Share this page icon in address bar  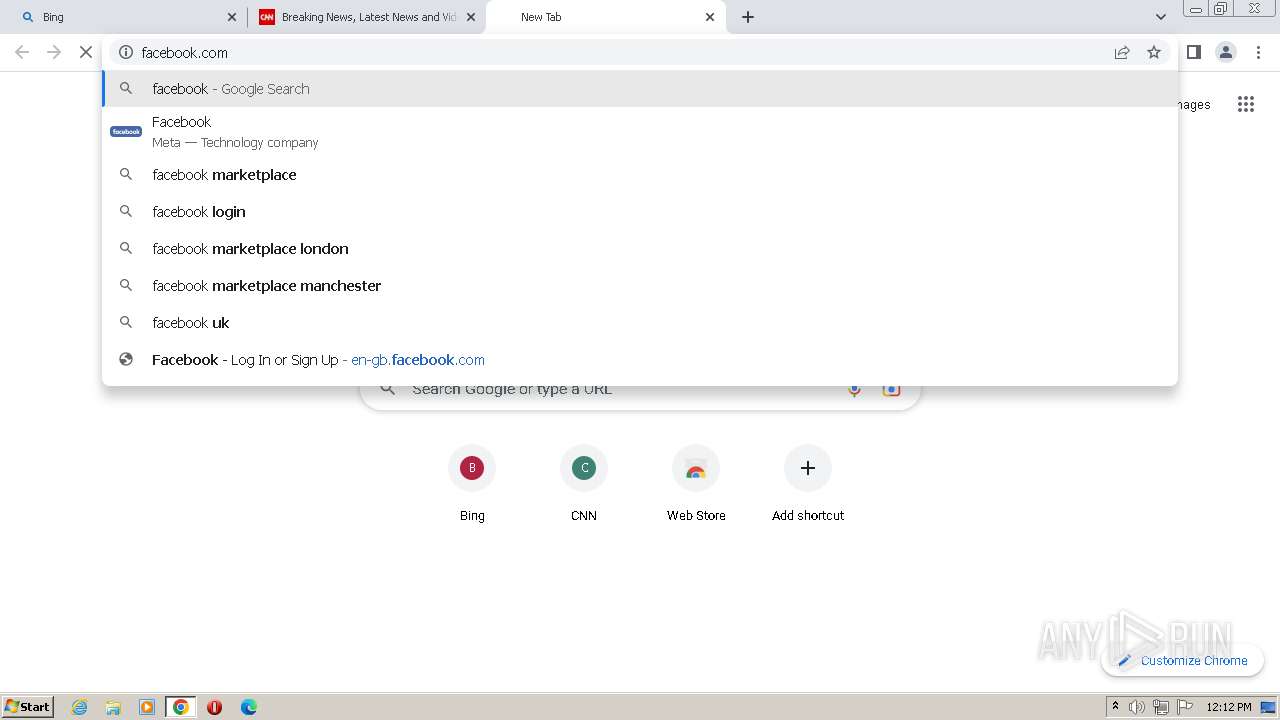click(x=1122, y=52)
